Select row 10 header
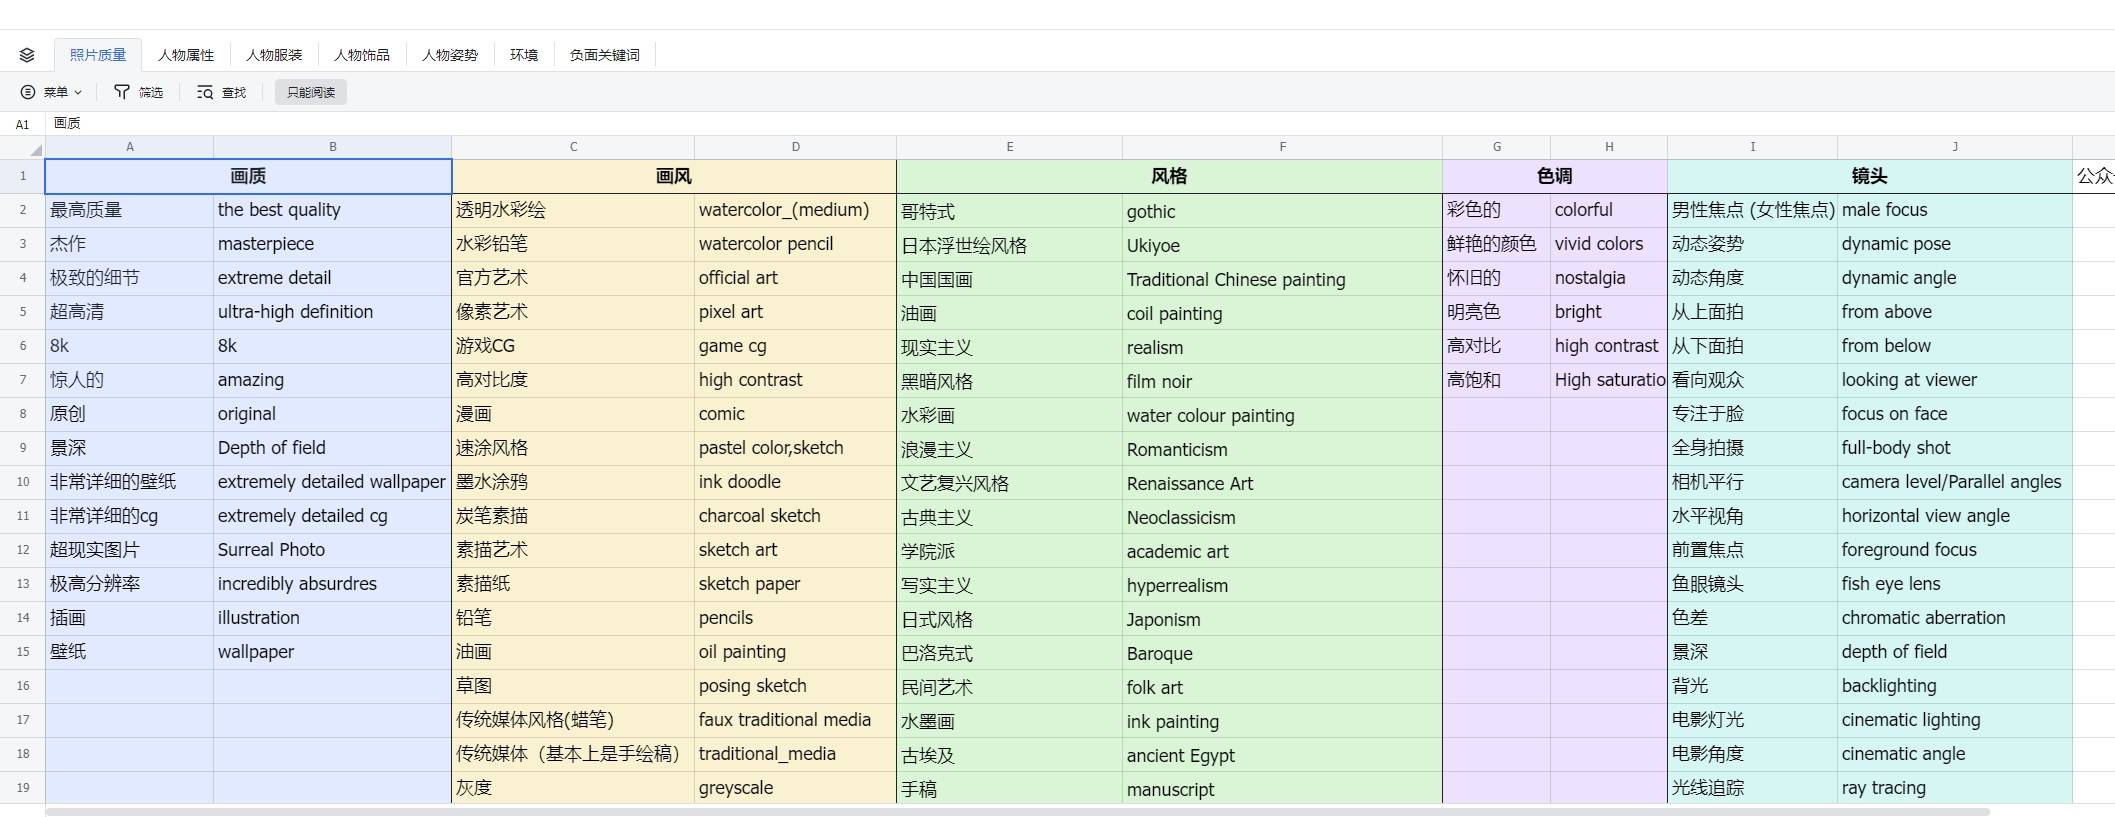 (x=22, y=482)
